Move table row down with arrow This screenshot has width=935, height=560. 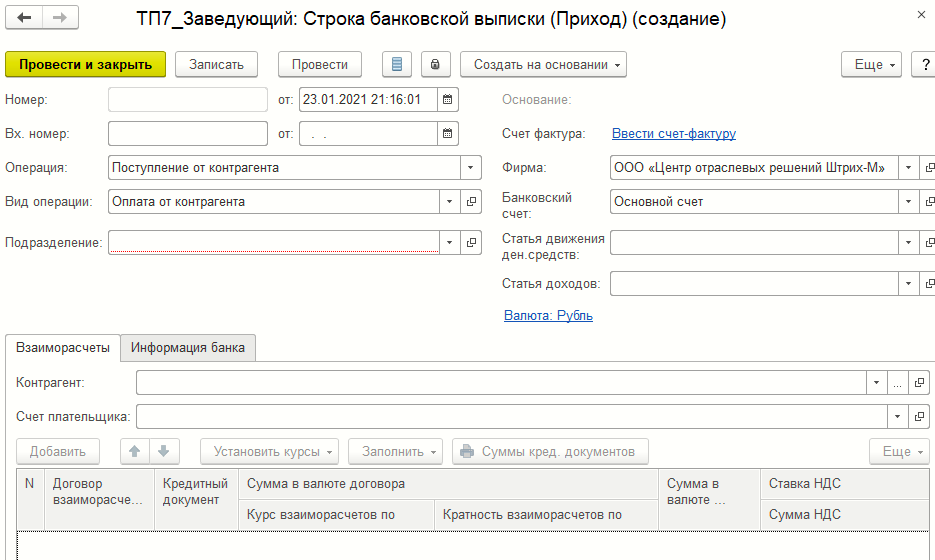pos(165,451)
